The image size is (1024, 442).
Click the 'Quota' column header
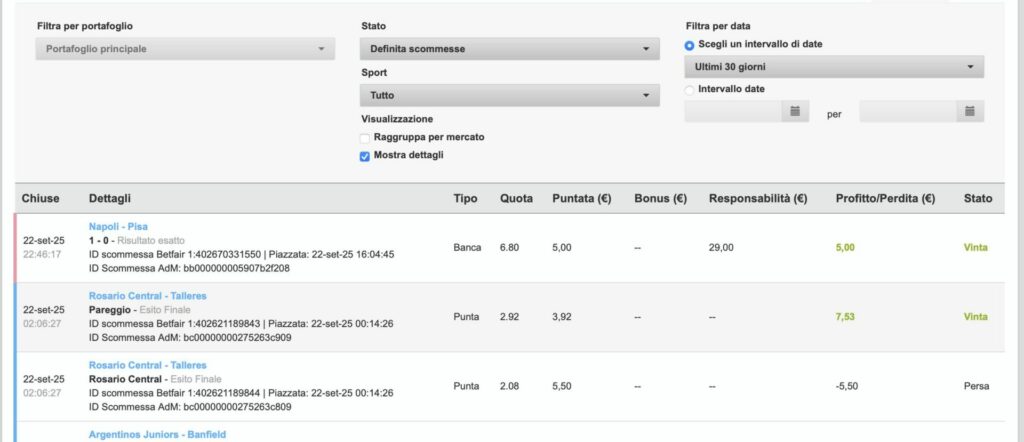(516, 199)
